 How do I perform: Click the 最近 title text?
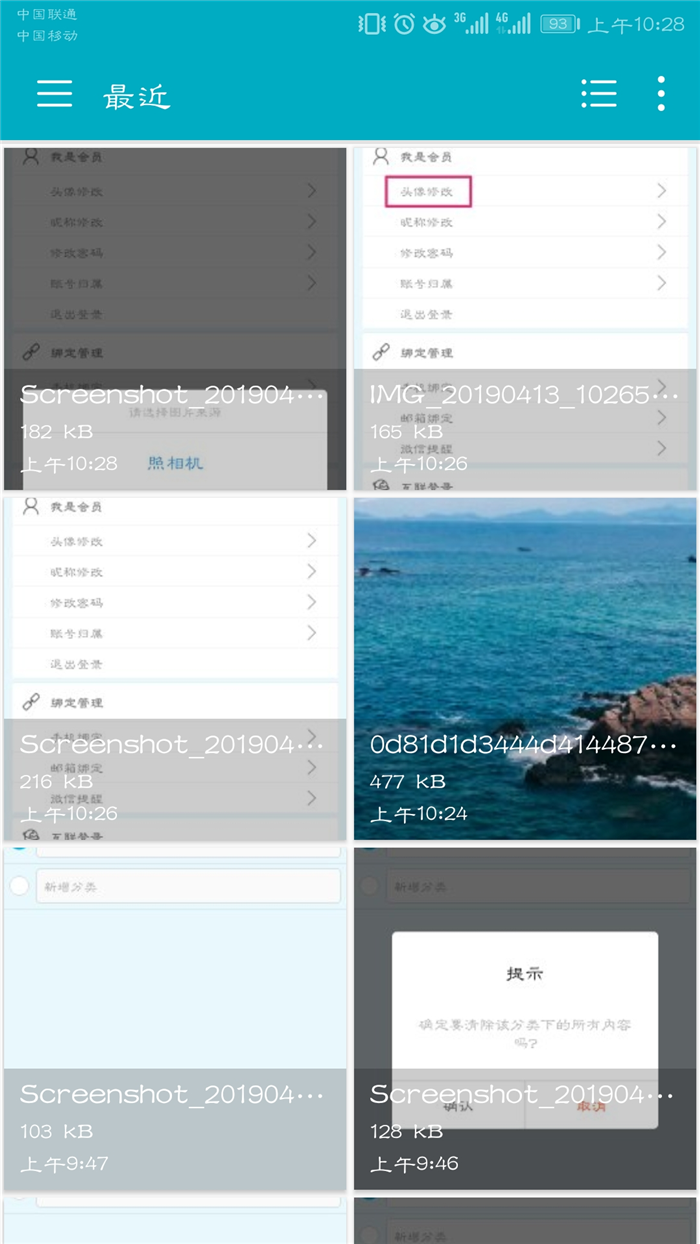[137, 96]
